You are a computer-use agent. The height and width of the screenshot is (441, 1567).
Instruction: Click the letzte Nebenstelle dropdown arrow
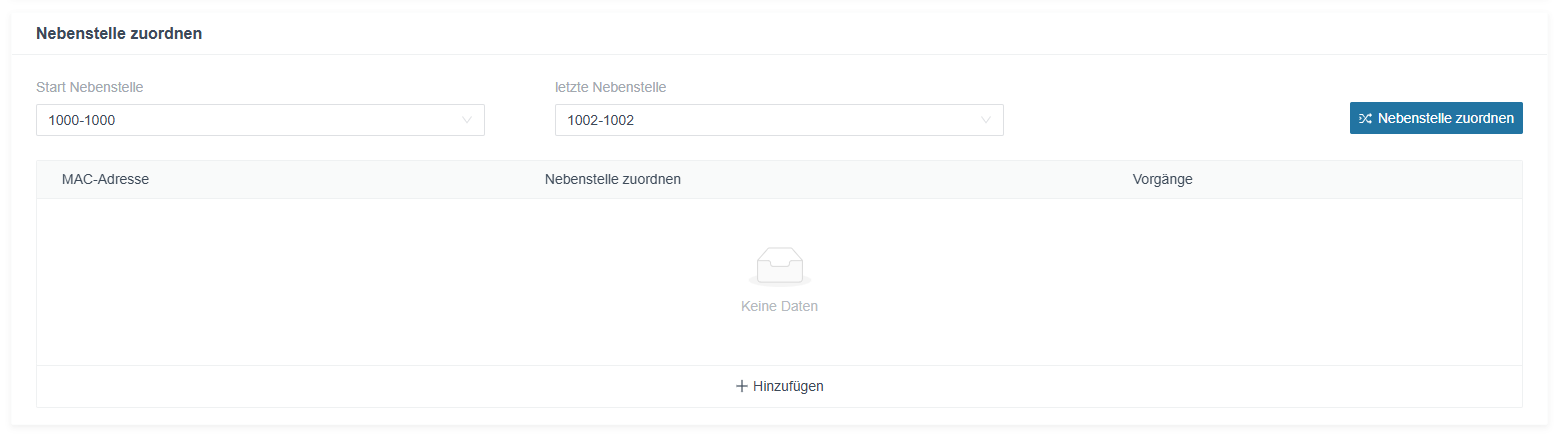coord(986,120)
